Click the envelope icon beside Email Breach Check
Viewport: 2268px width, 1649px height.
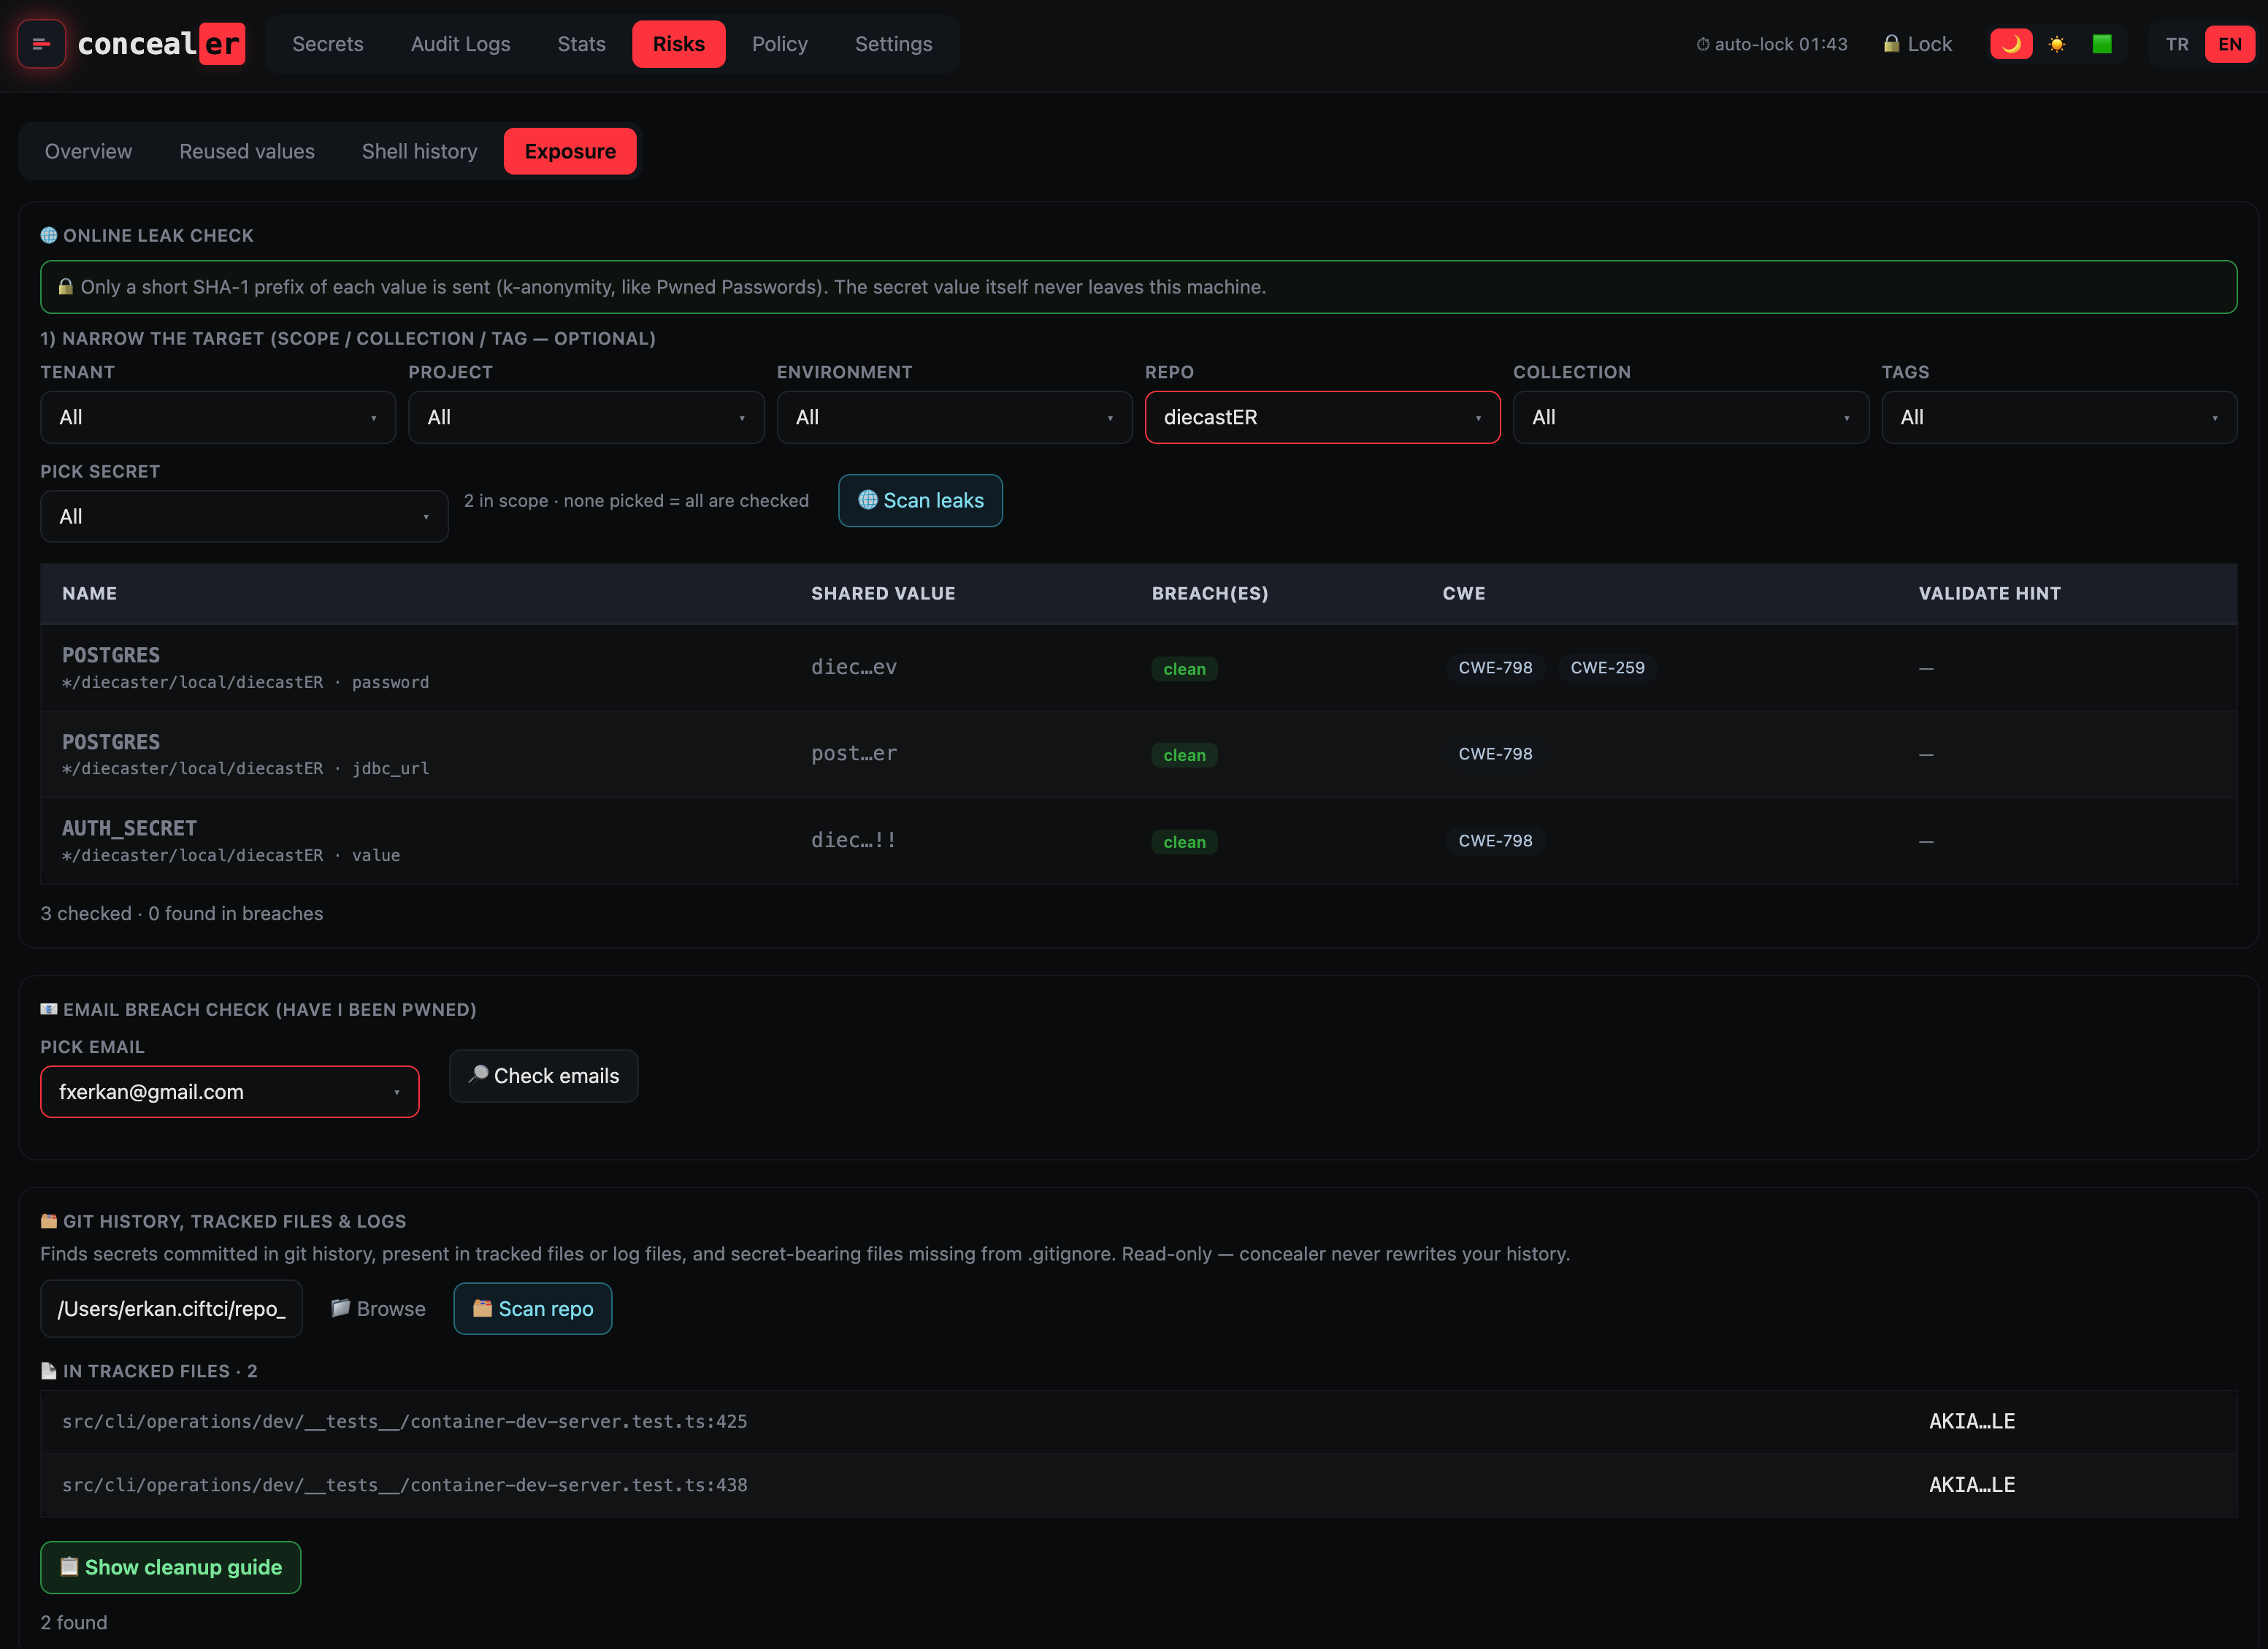pos(49,1009)
